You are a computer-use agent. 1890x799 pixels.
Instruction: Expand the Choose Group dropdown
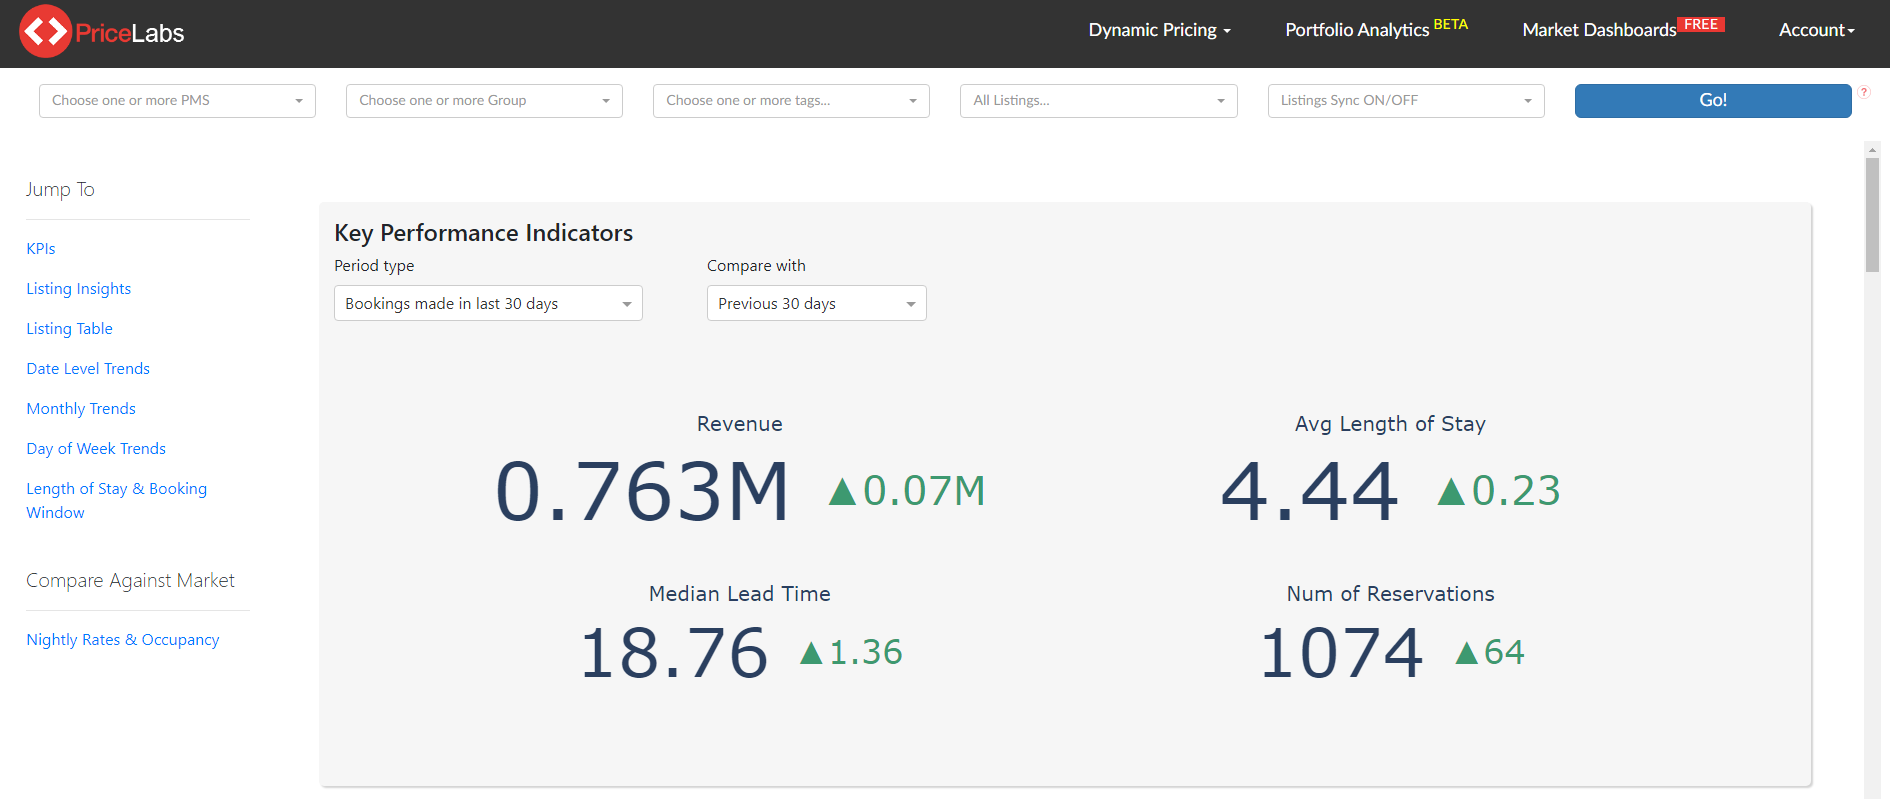pyautogui.click(x=484, y=101)
